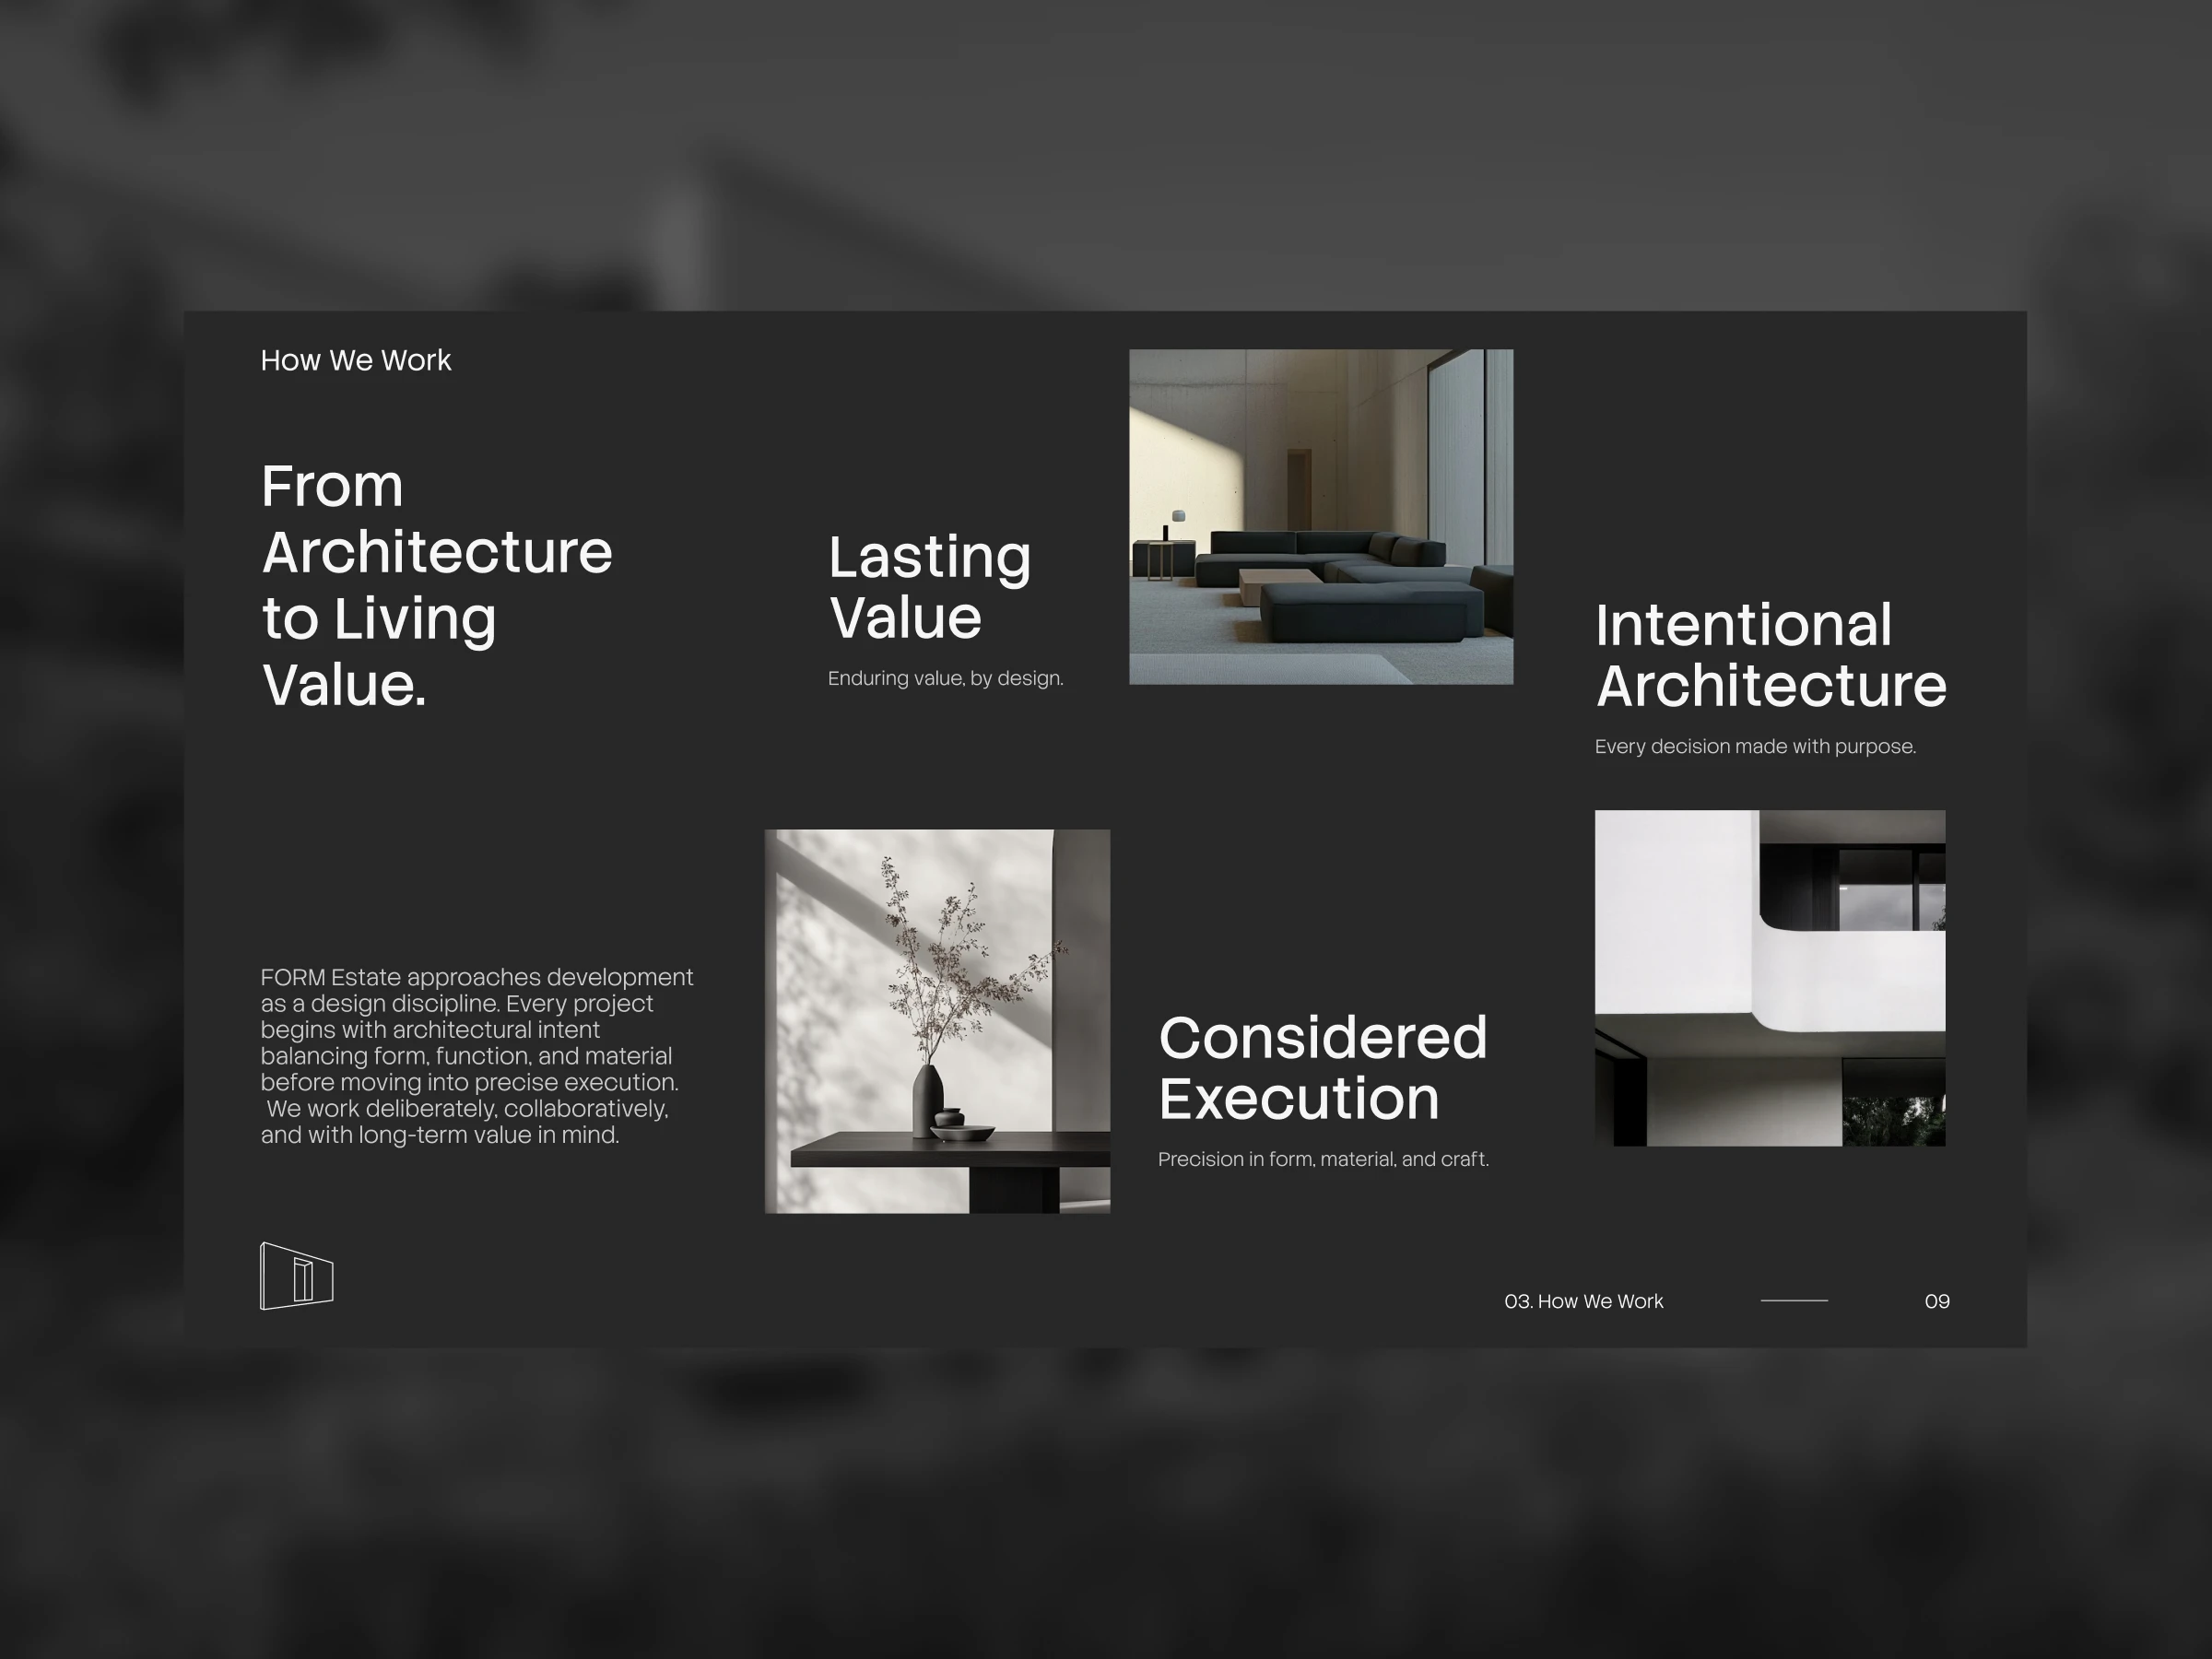Select 'Precision in form, material, and craft.' caption

[x=1323, y=1159]
